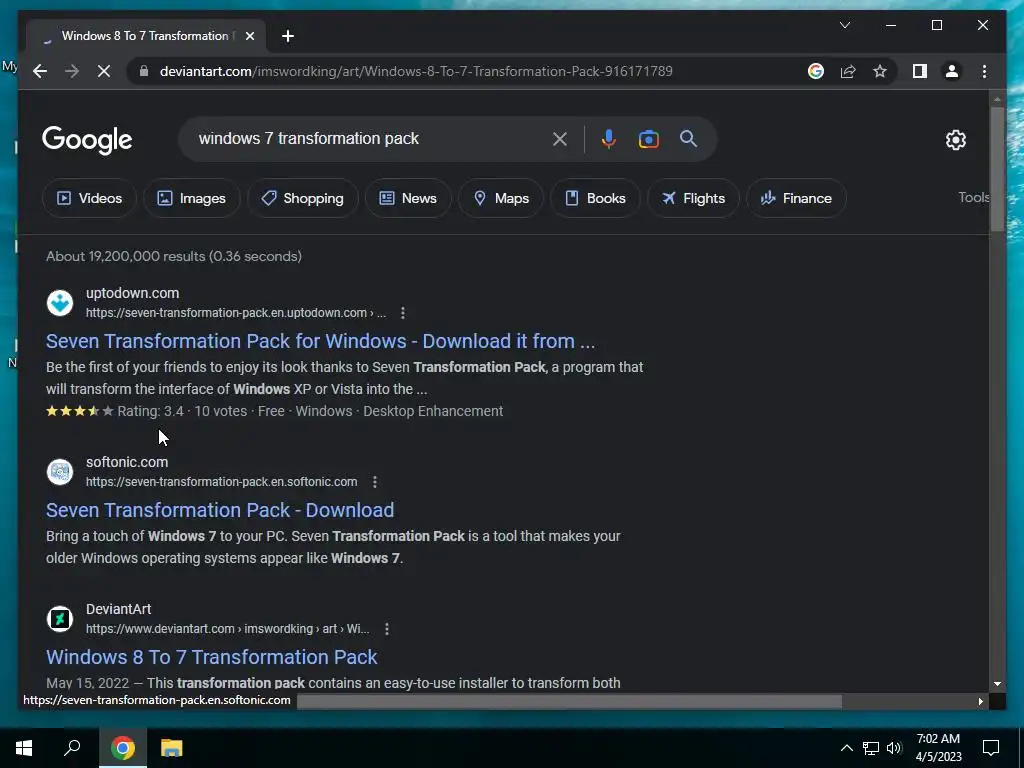Open Seven Transformation Pack for Windows uptodown link
1024x768 pixels.
coord(320,341)
